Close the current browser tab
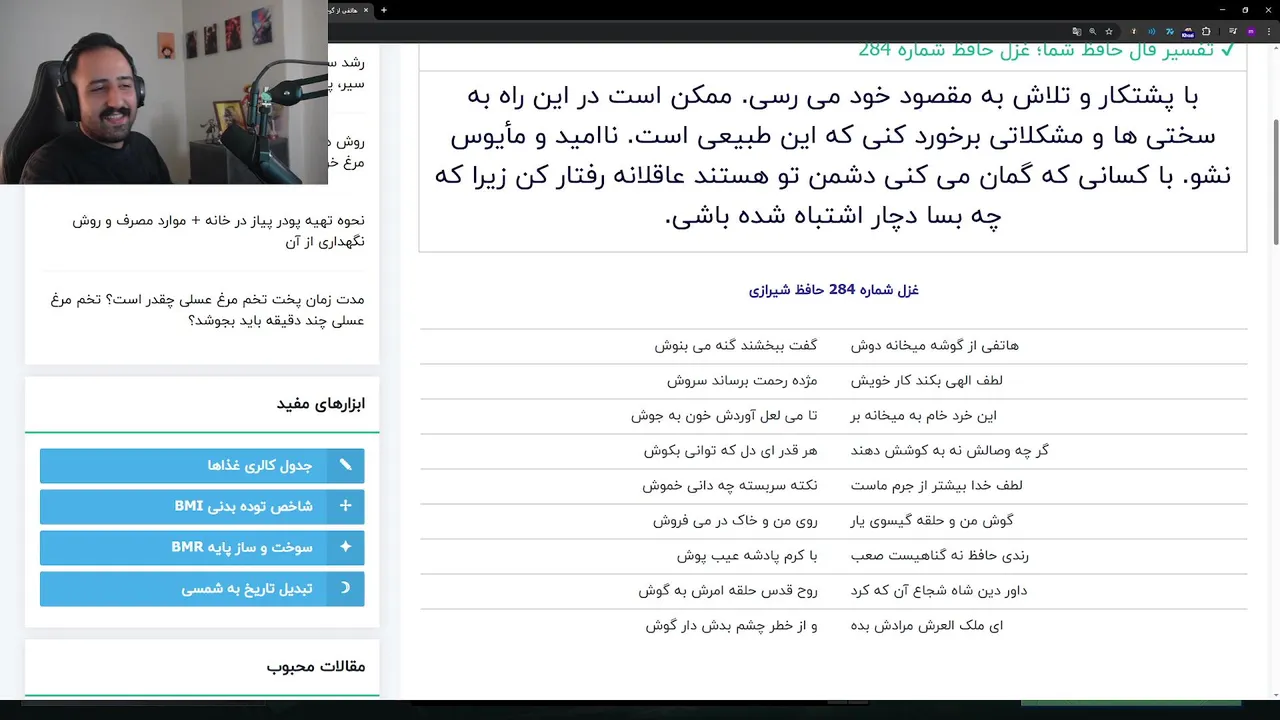Image resolution: width=1280 pixels, height=720 pixels. tap(366, 10)
